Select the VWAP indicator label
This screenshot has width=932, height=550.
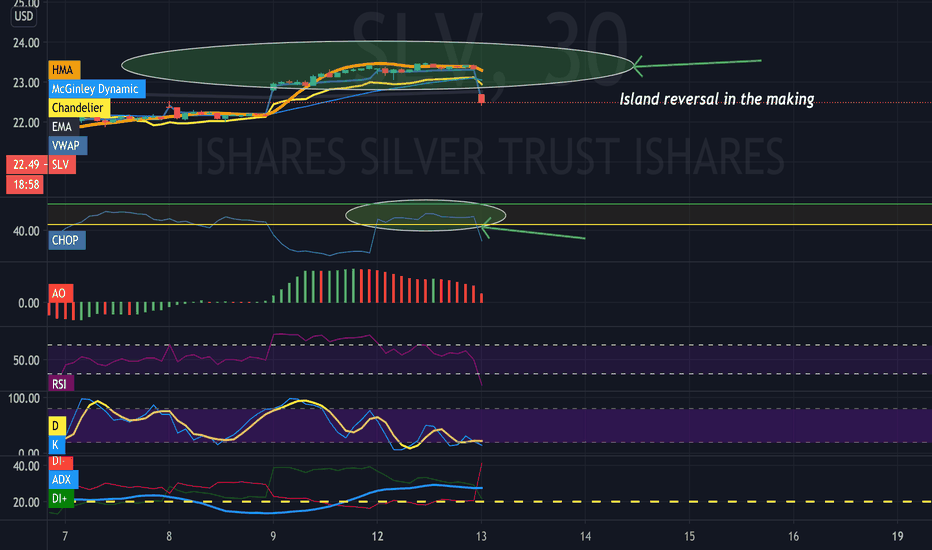(x=67, y=146)
